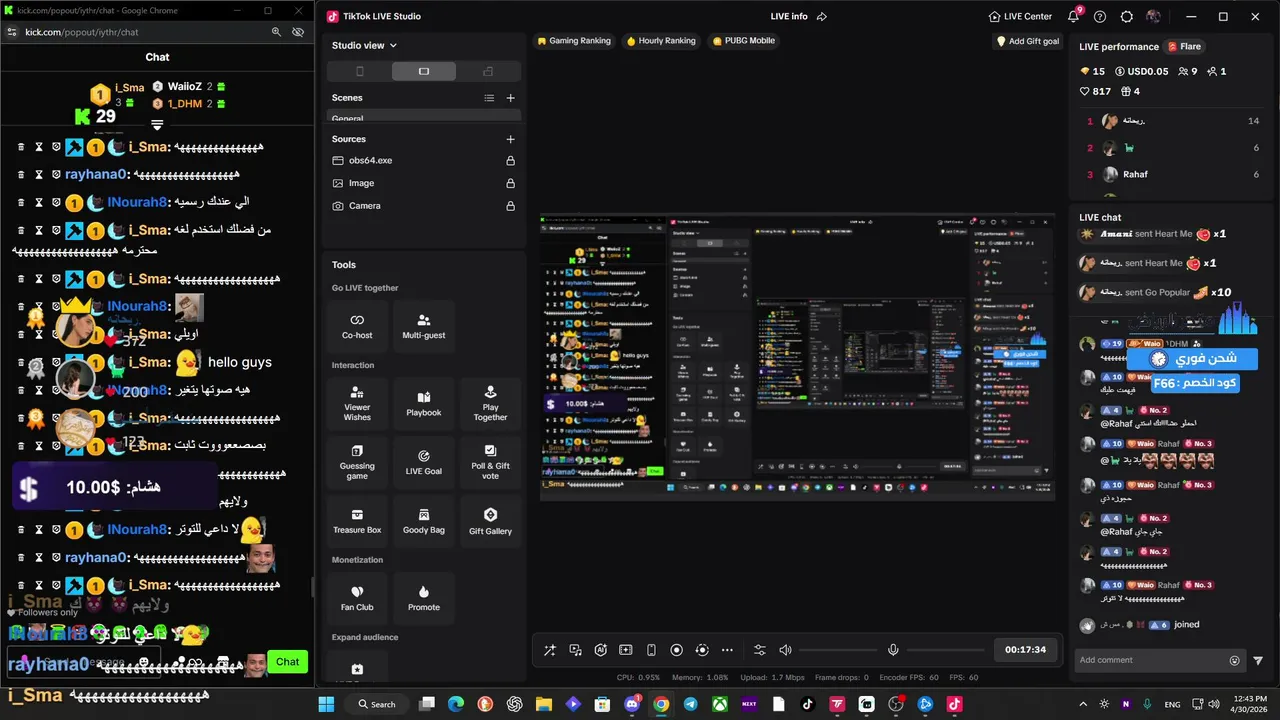The image size is (1280, 720).
Task: Open the LIVE Goal tool
Action: 424,462
